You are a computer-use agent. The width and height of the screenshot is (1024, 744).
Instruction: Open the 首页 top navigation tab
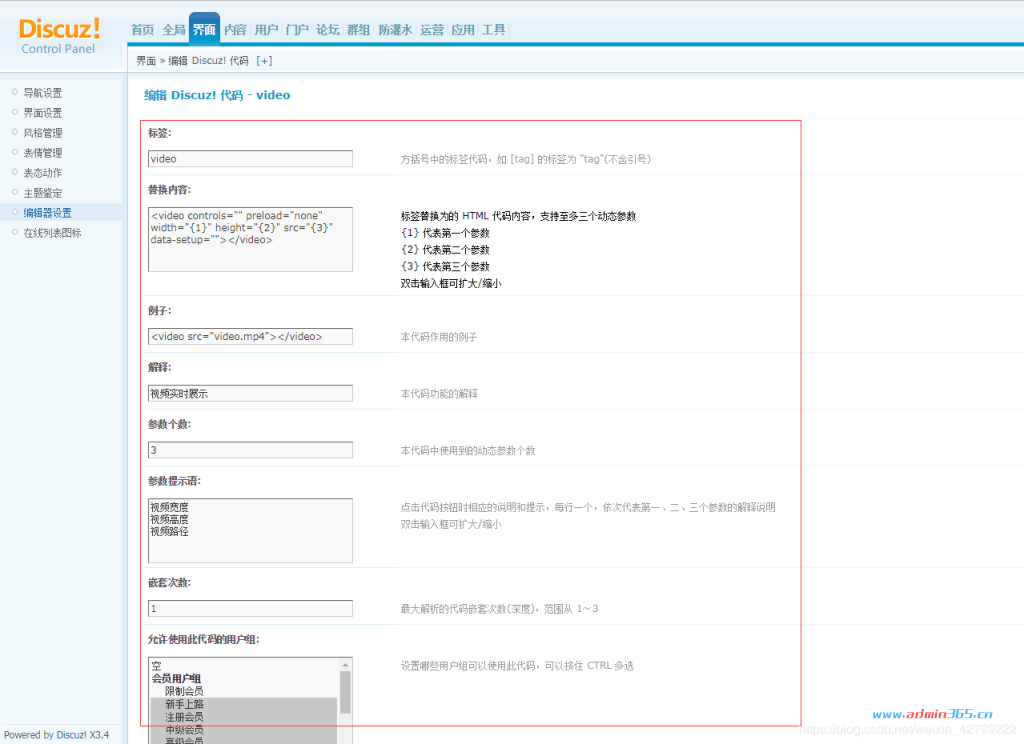point(142,29)
